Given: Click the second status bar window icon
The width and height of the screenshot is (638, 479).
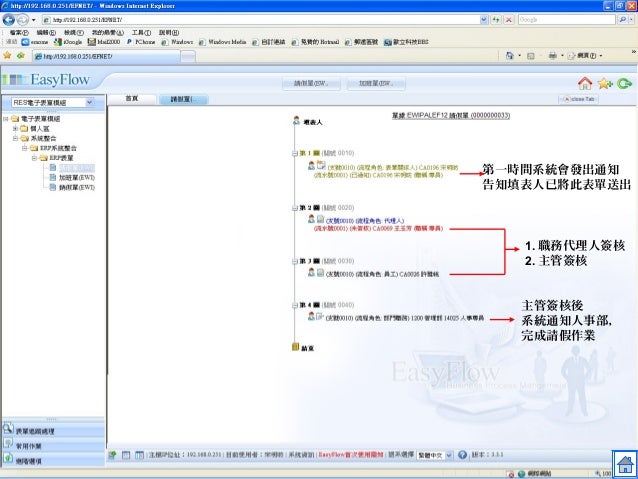Looking at the screenshot, I should click(x=126, y=455).
